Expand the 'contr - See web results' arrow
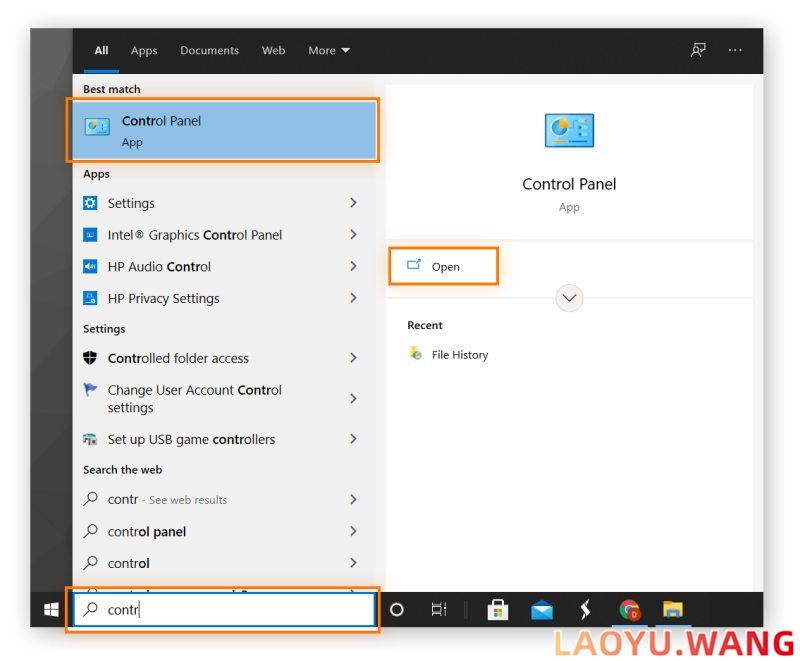This screenshot has width=800, height=661. coord(353,499)
